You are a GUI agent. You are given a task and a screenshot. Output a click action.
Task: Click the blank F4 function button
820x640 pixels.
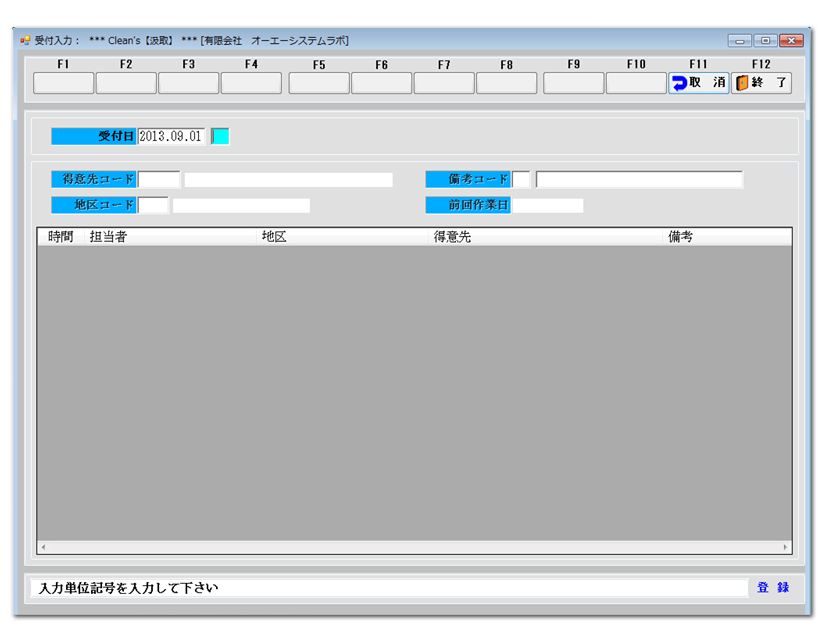coord(251,83)
